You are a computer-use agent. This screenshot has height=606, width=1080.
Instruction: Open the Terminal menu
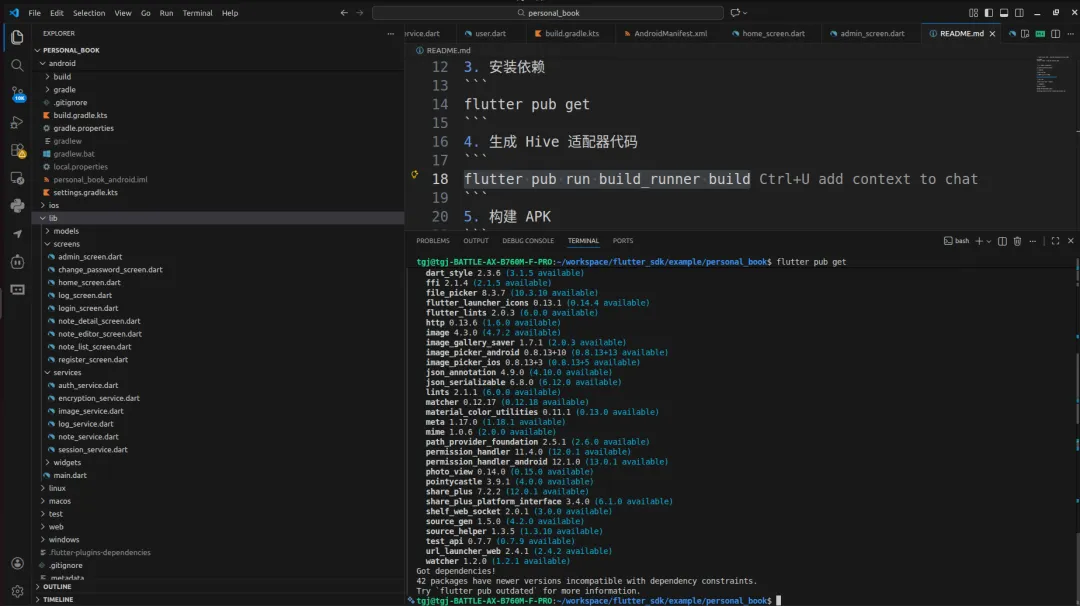point(197,12)
